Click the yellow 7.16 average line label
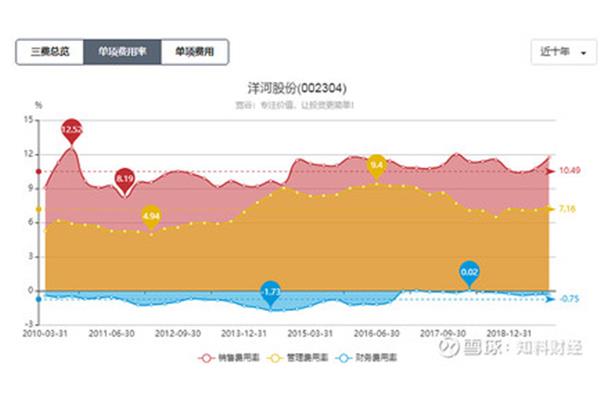Image resolution: width=600 pixels, height=400 pixels. [x=567, y=209]
